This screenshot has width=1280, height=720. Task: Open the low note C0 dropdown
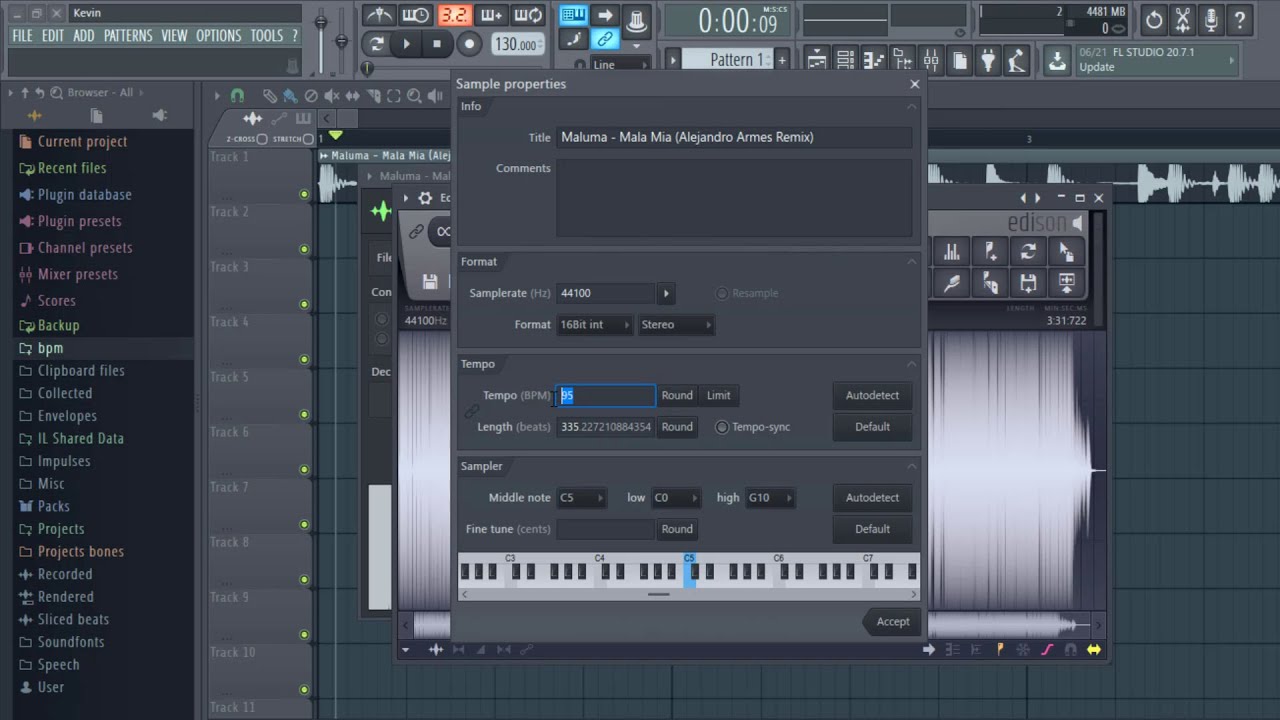point(675,498)
